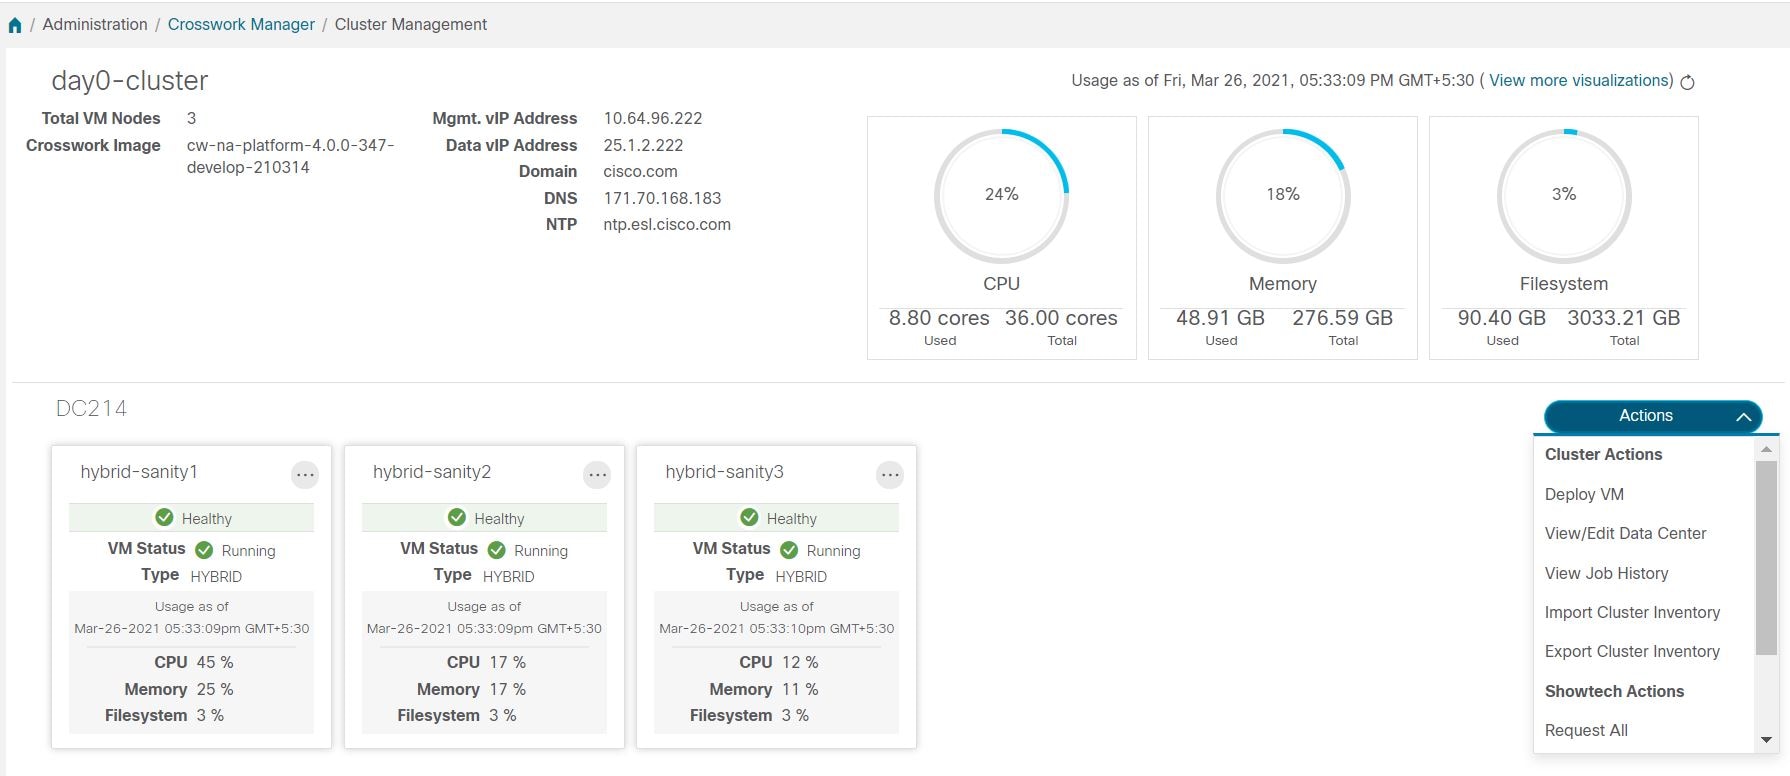Click hybrid-sanity3 CPU 12 % value
The width and height of the screenshot is (1790, 776).
(x=800, y=662)
